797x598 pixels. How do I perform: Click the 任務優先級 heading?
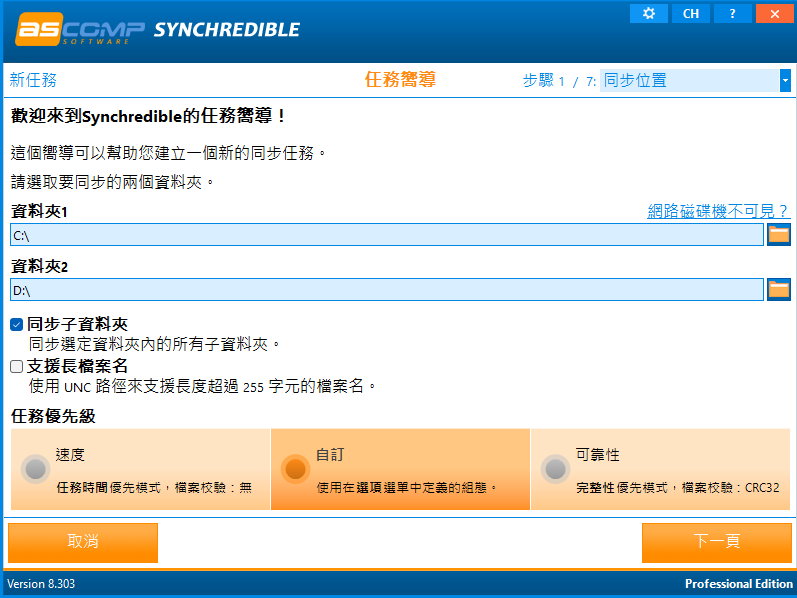tap(53, 416)
